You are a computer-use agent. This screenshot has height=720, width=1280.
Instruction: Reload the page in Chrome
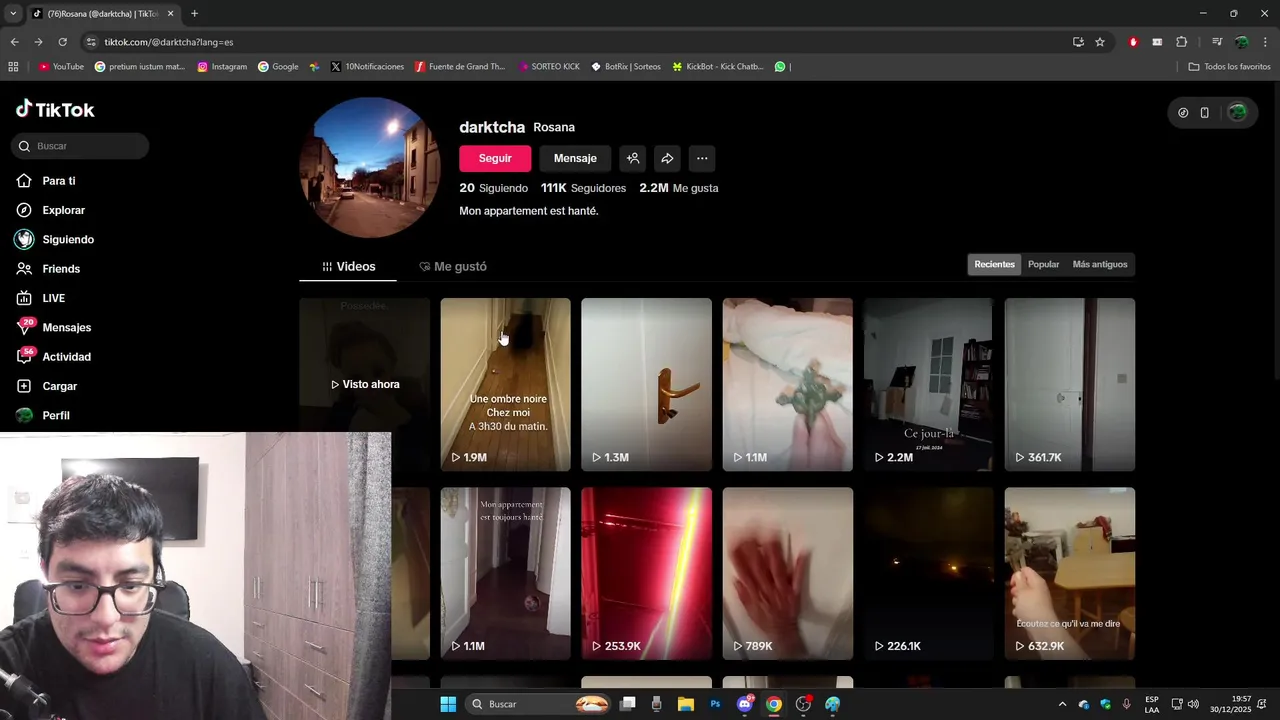pyautogui.click(x=62, y=42)
